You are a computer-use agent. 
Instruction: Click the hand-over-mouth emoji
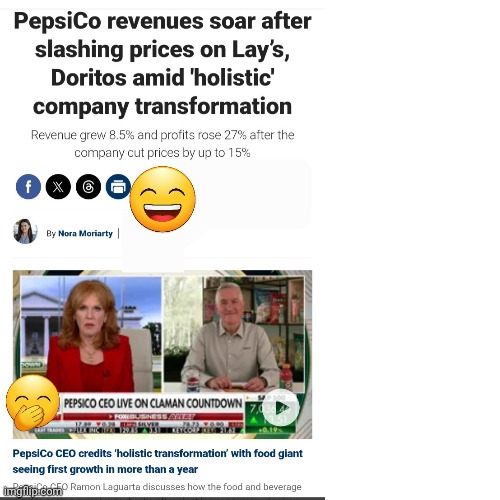coord(32,402)
